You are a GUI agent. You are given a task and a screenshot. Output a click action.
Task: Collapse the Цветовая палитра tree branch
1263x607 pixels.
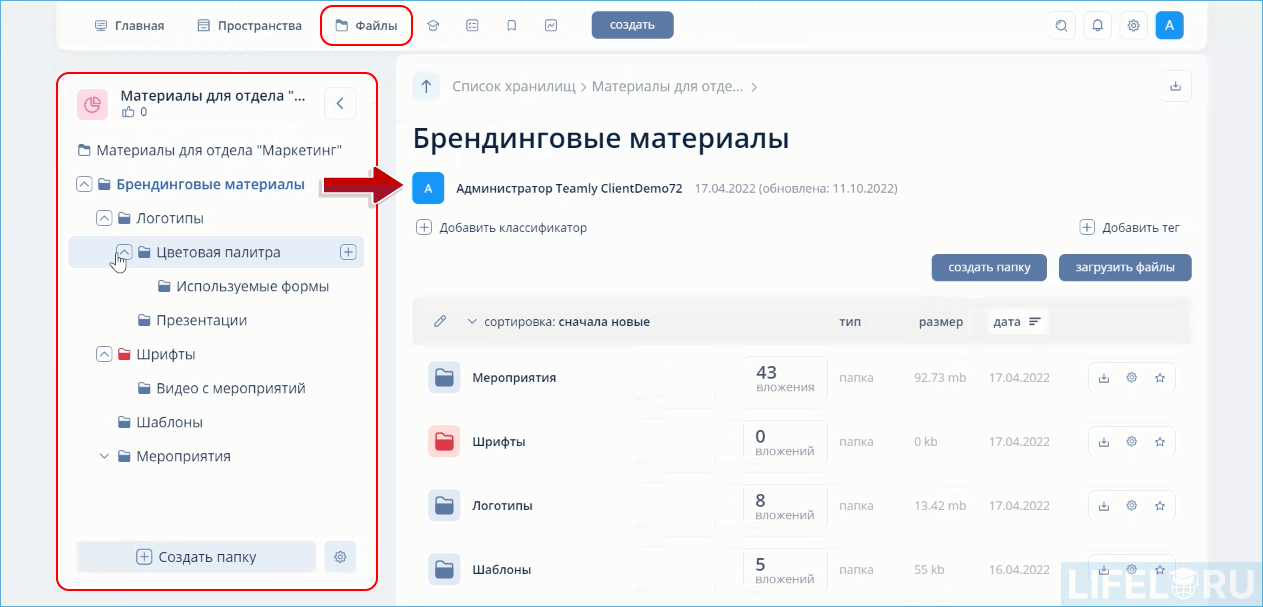(x=124, y=251)
